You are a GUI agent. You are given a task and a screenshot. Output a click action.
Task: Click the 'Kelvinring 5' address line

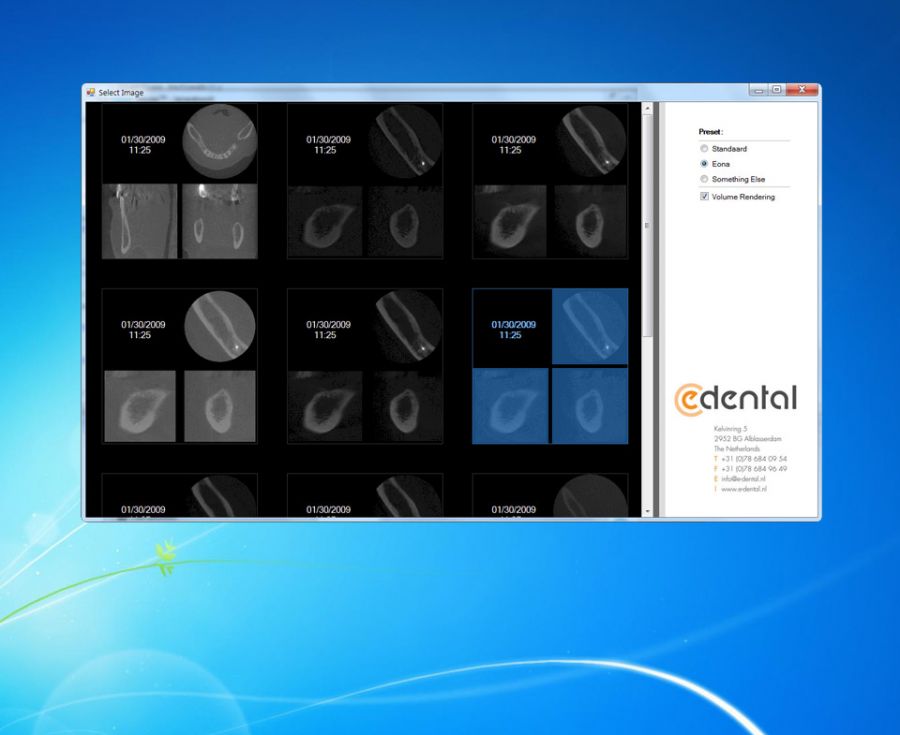click(731, 429)
